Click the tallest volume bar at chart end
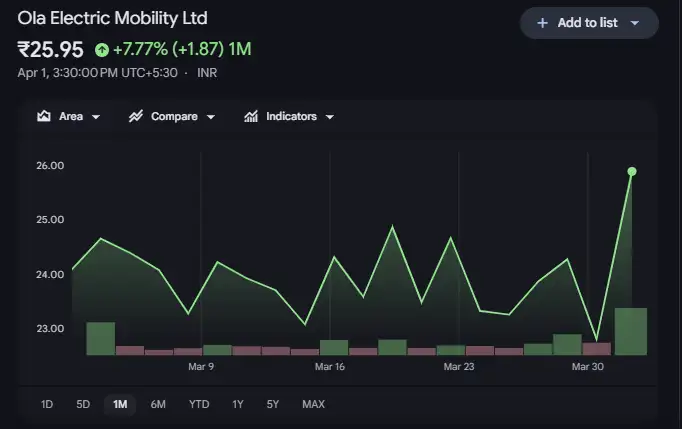Screen dimensions: 682x429 pos(631,332)
